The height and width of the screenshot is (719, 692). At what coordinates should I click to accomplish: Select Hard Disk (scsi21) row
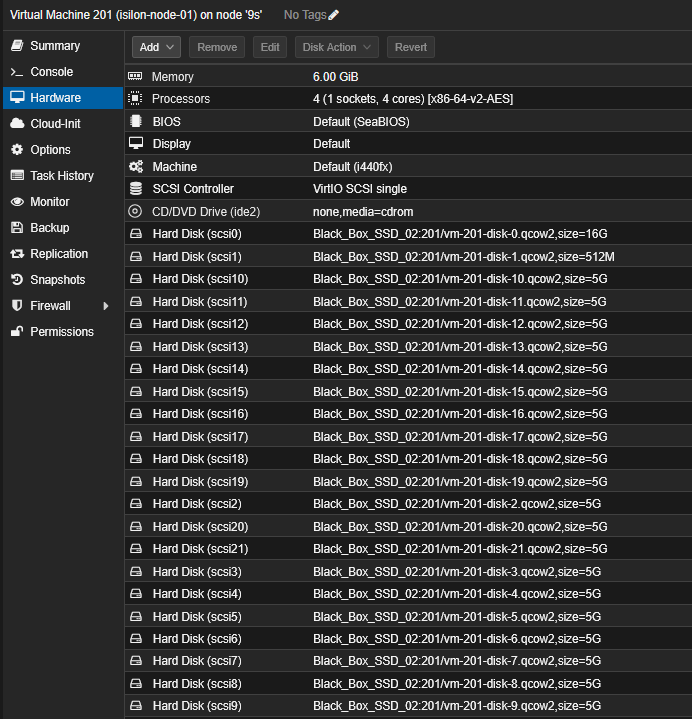pos(400,549)
